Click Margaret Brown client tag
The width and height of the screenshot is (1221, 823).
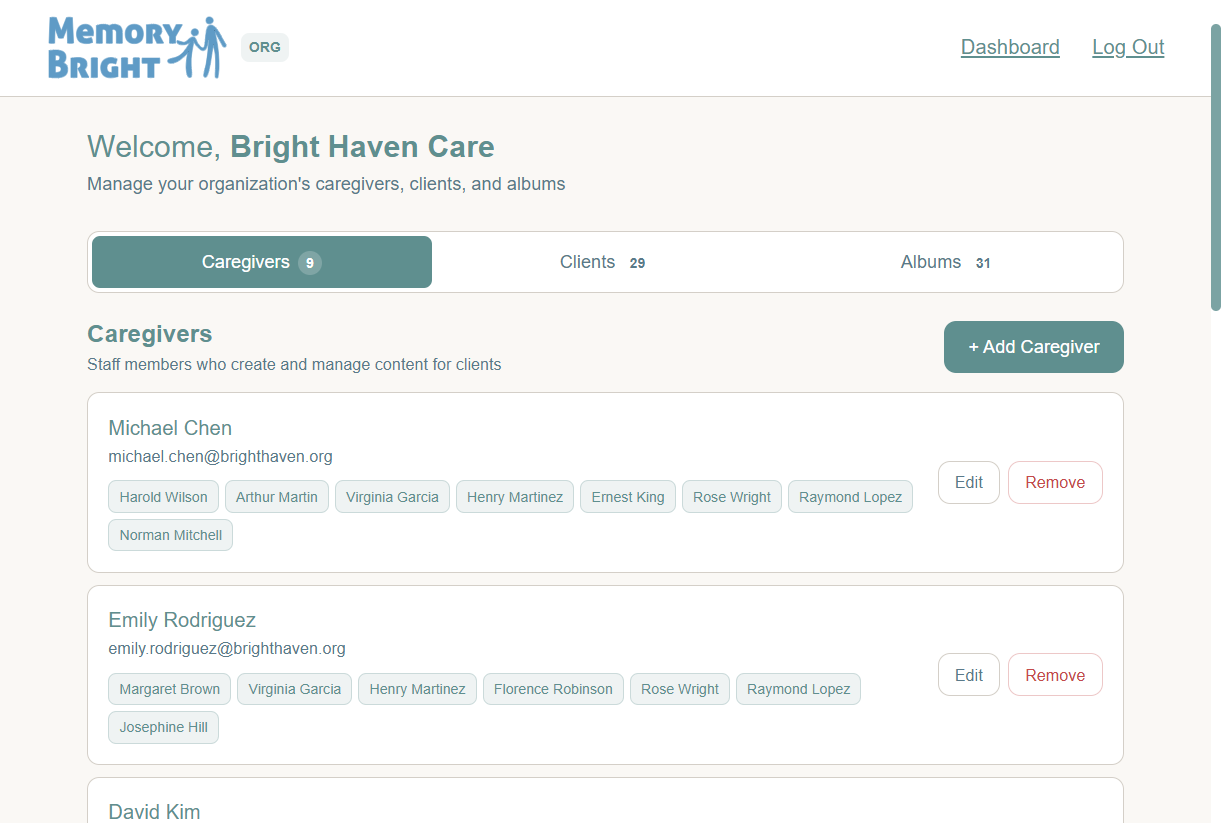170,689
